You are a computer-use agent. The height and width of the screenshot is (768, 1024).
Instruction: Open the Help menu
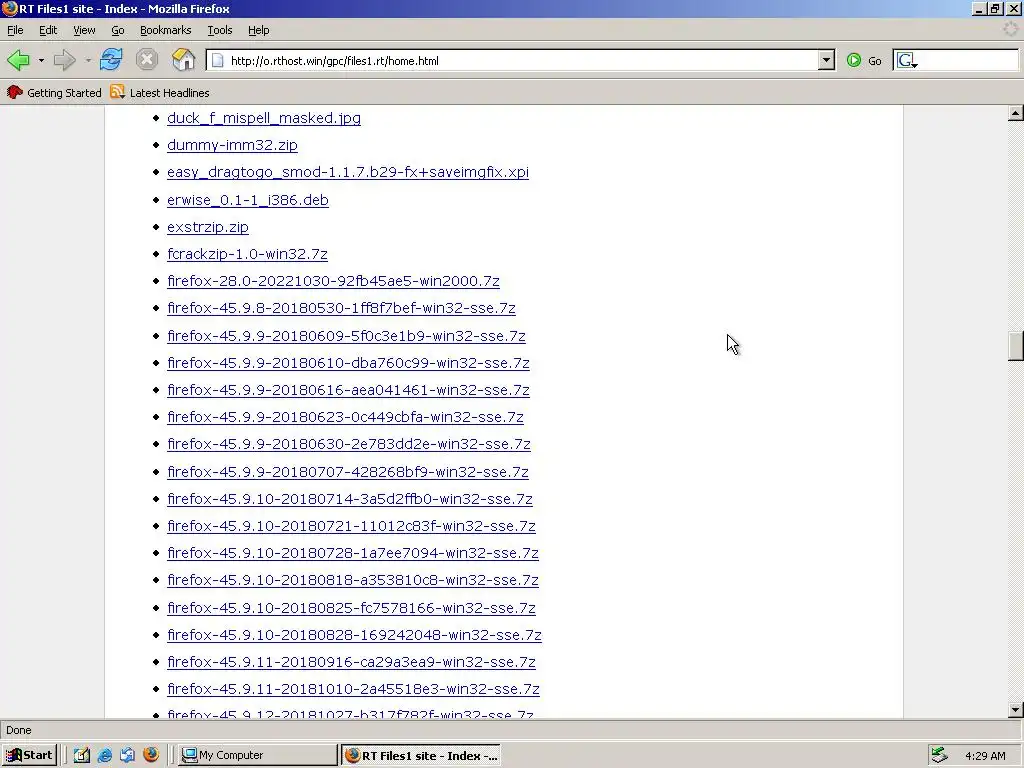(x=259, y=30)
